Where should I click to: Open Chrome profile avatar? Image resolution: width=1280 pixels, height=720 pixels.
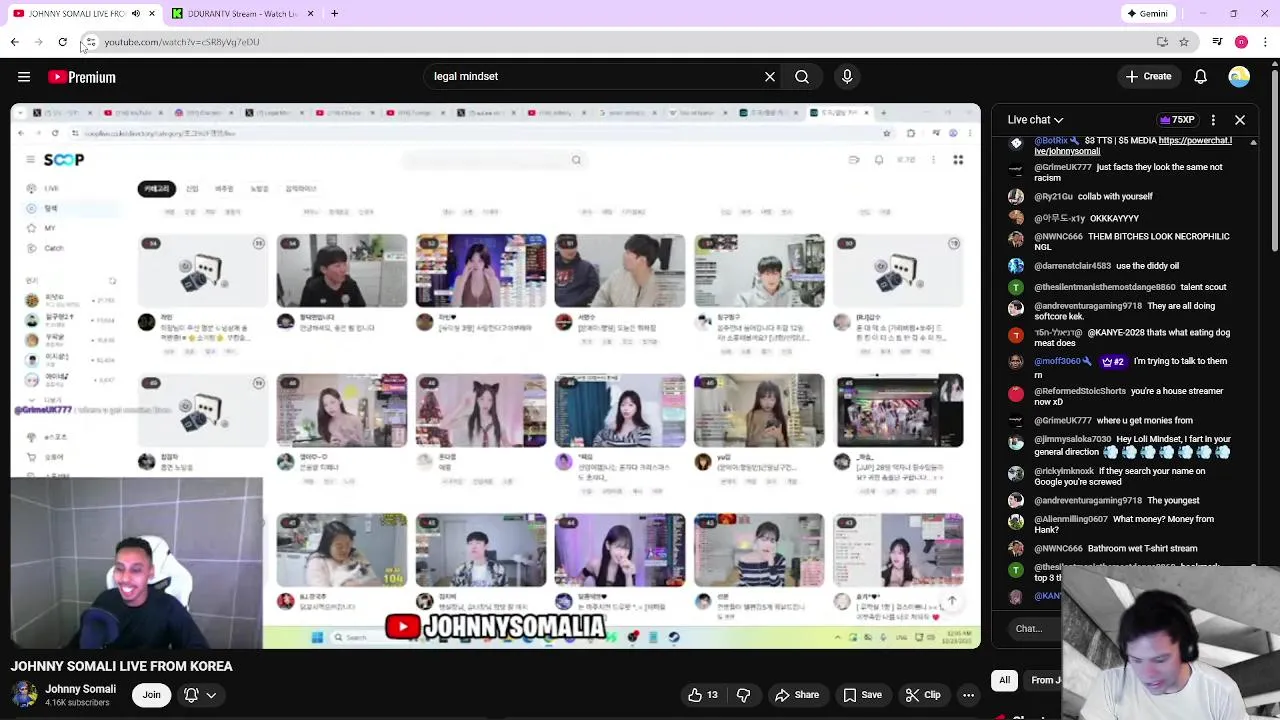click(1241, 42)
